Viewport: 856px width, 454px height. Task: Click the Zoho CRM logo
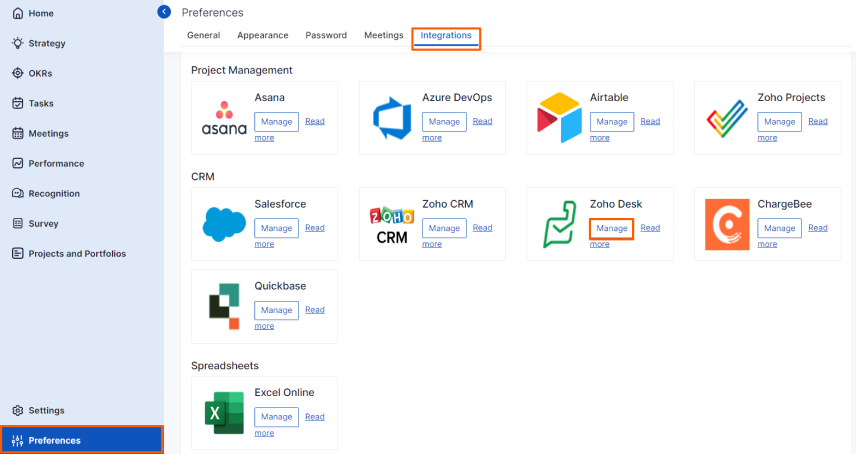pos(391,225)
